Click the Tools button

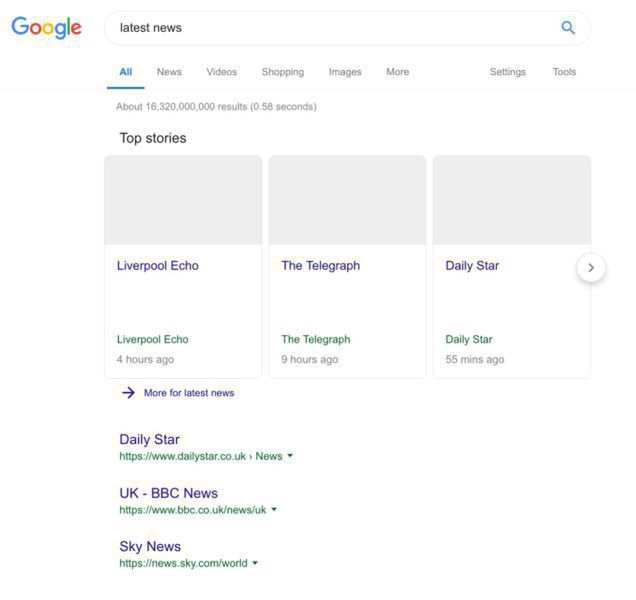pyautogui.click(x=564, y=72)
